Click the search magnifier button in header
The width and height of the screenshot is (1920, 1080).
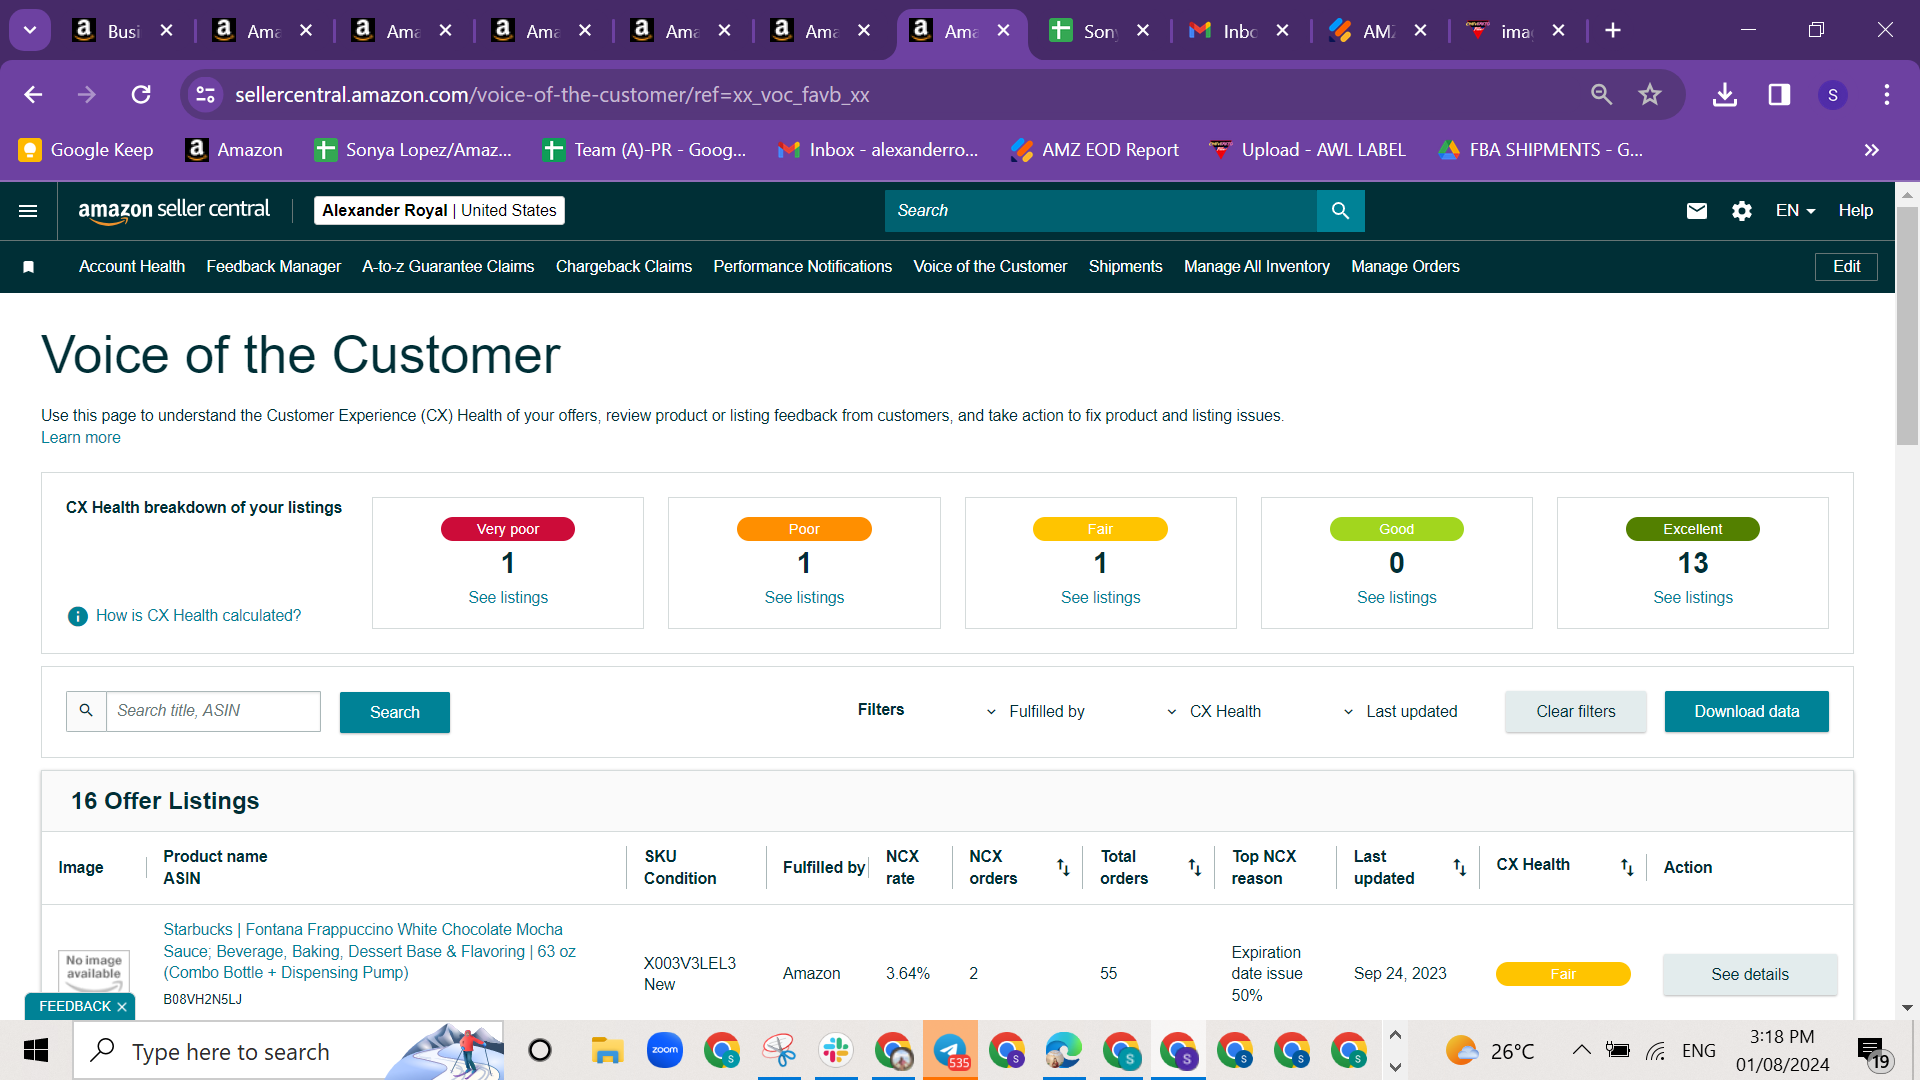tap(1340, 211)
